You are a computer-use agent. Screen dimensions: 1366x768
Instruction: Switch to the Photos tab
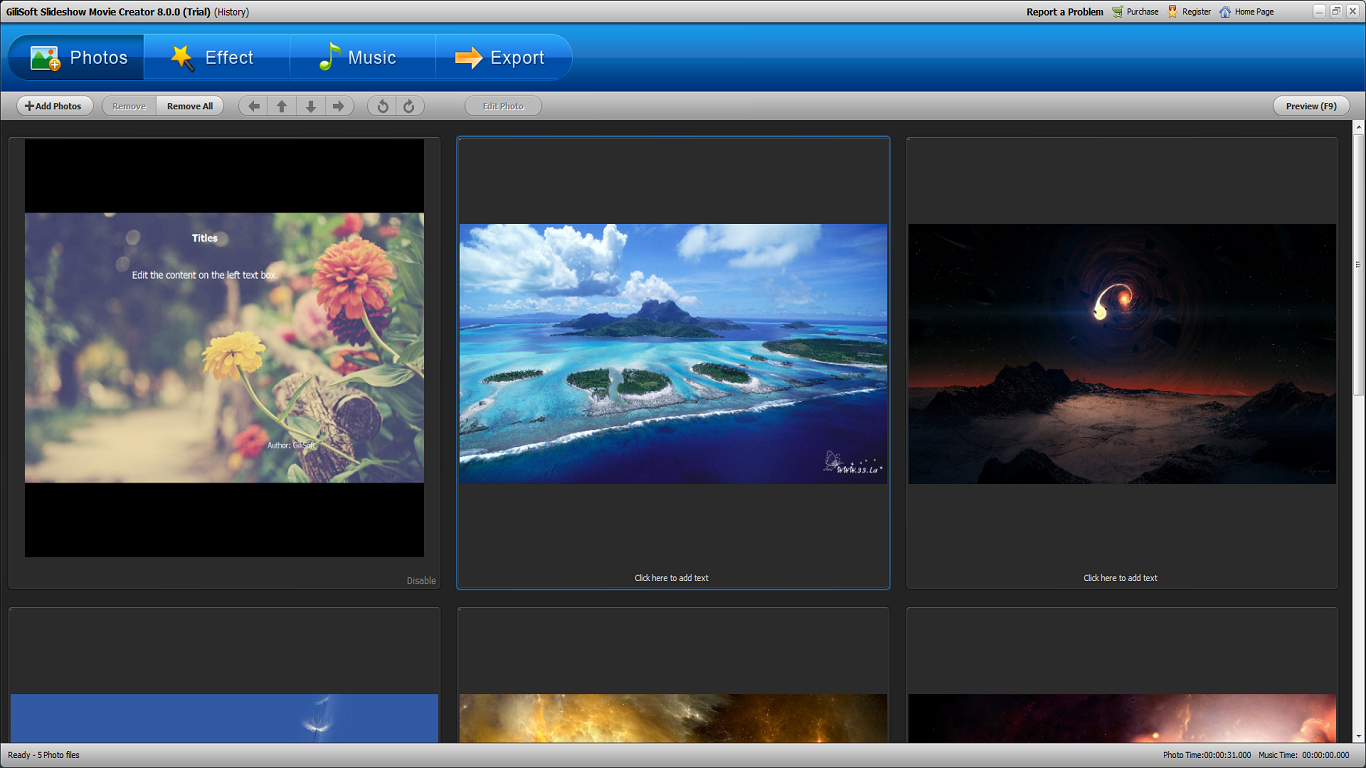click(x=77, y=57)
